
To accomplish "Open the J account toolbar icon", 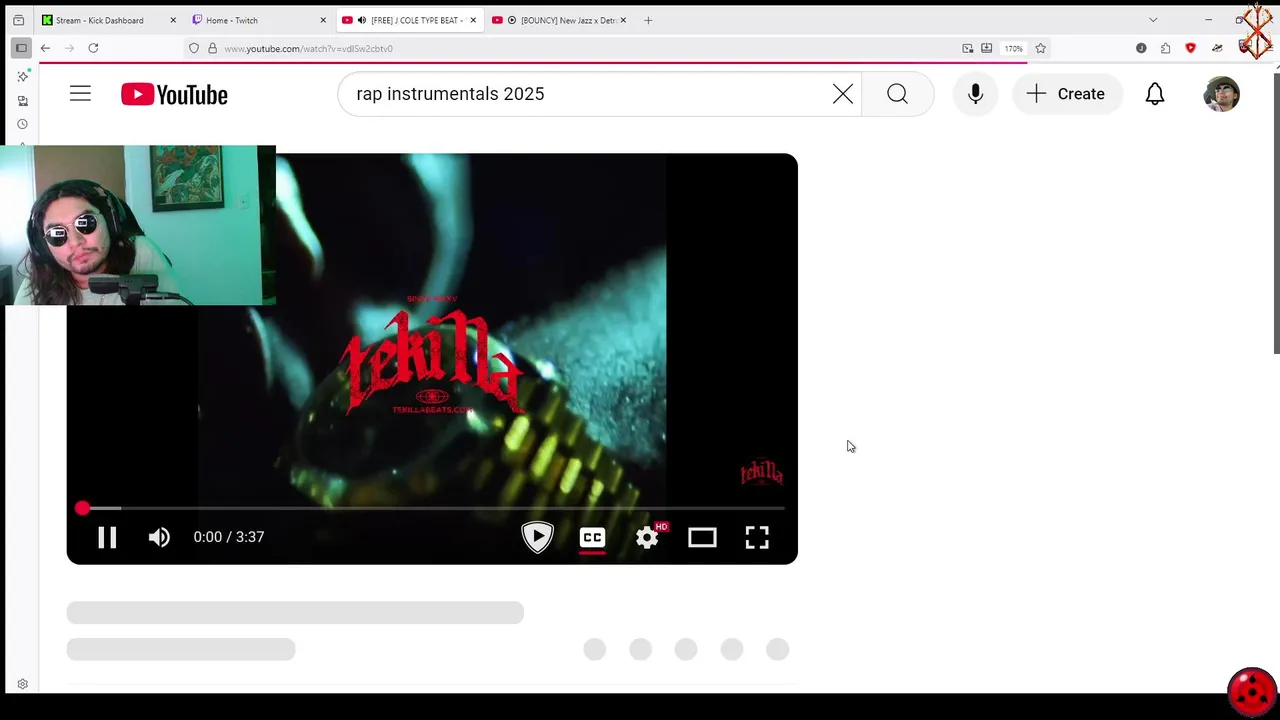I will (1141, 48).
